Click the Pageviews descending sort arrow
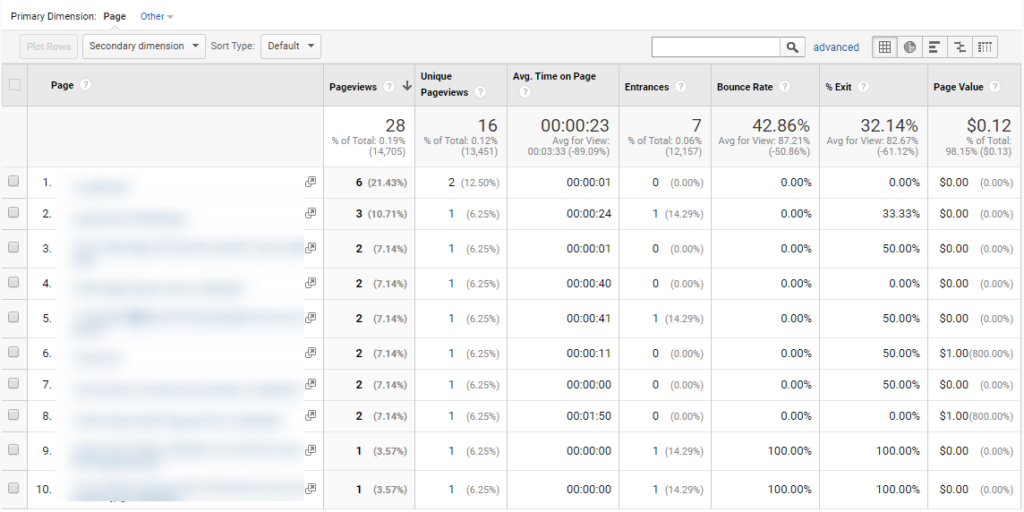This screenshot has width=1024, height=512. click(407, 86)
